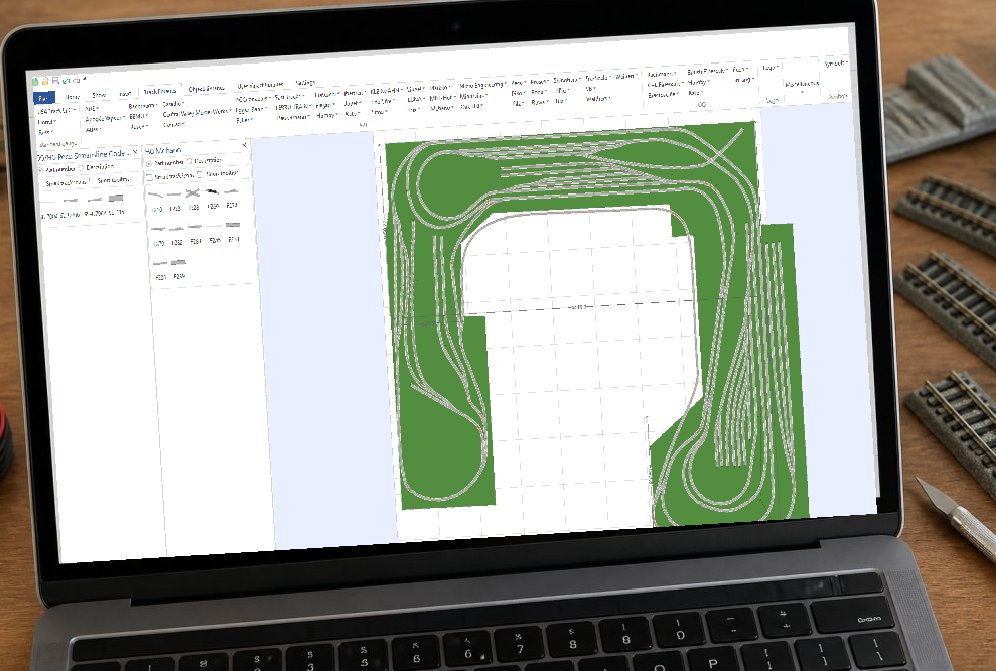The width and height of the screenshot is (996, 671).
Task: Select the X-shaped crossing track piece
Action: 193,193
